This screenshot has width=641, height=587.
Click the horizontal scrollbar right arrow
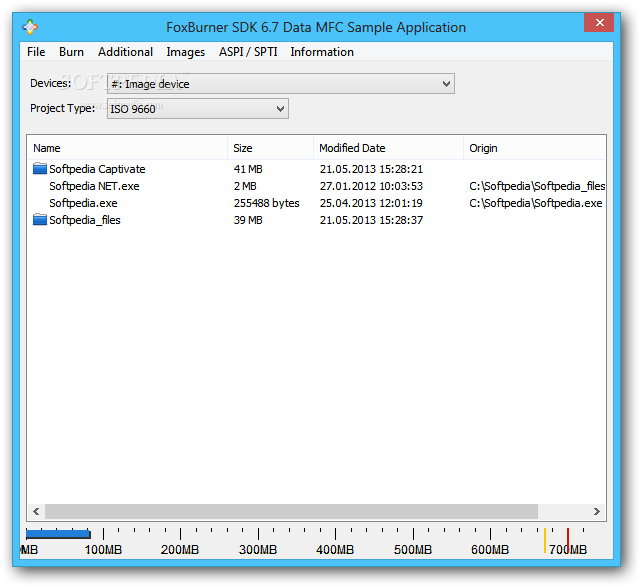[597, 511]
